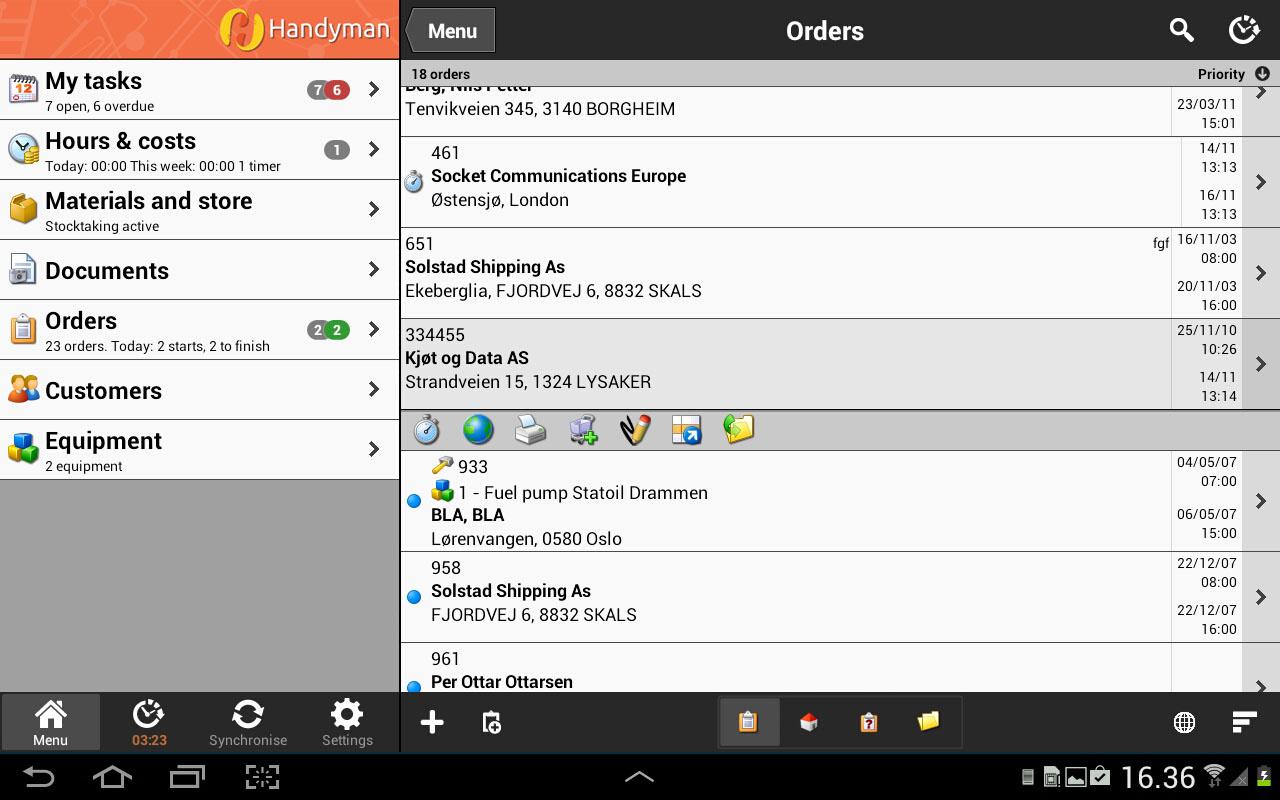Expand Orders menu row chevron
The height and width of the screenshot is (800, 1280).
374,329
